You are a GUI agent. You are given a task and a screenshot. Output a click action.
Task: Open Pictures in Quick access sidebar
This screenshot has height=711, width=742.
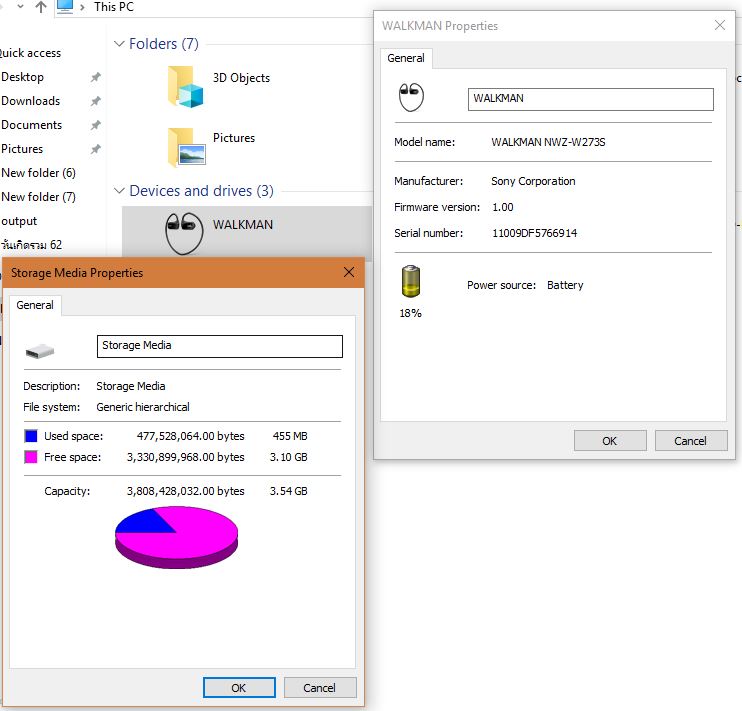coord(22,149)
